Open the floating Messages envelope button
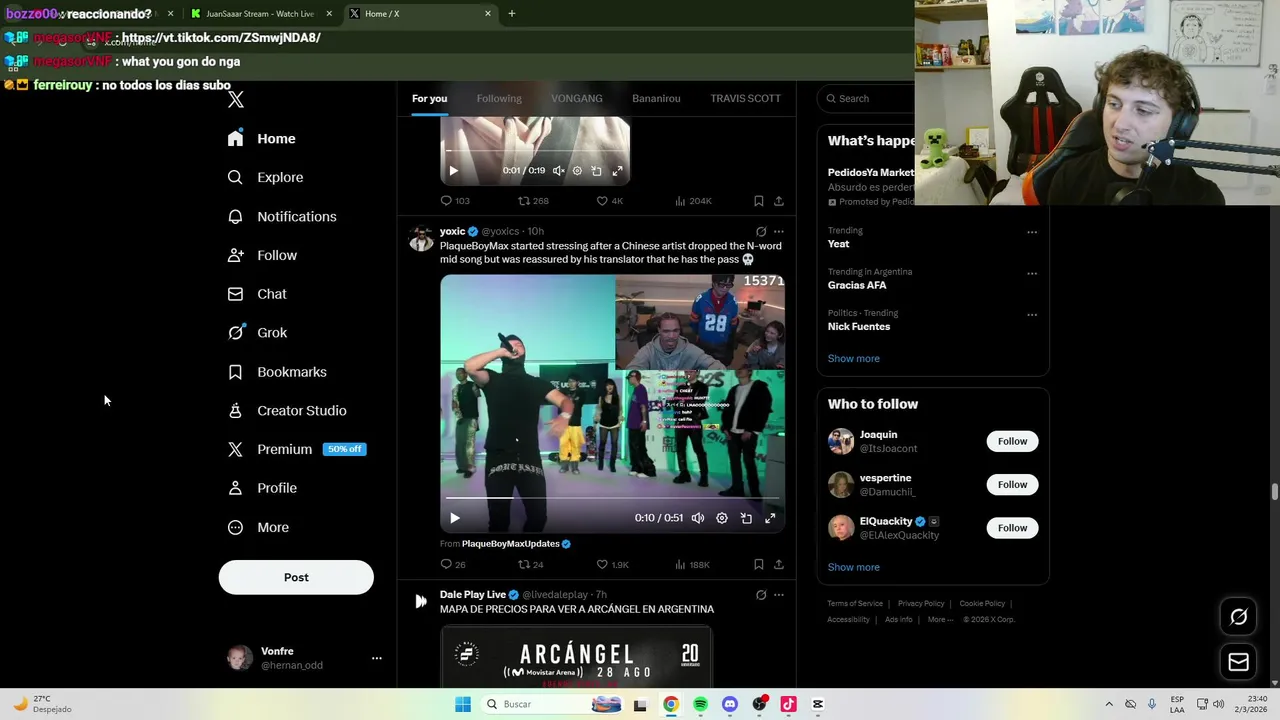Viewport: 1280px width, 720px height. click(1239, 662)
